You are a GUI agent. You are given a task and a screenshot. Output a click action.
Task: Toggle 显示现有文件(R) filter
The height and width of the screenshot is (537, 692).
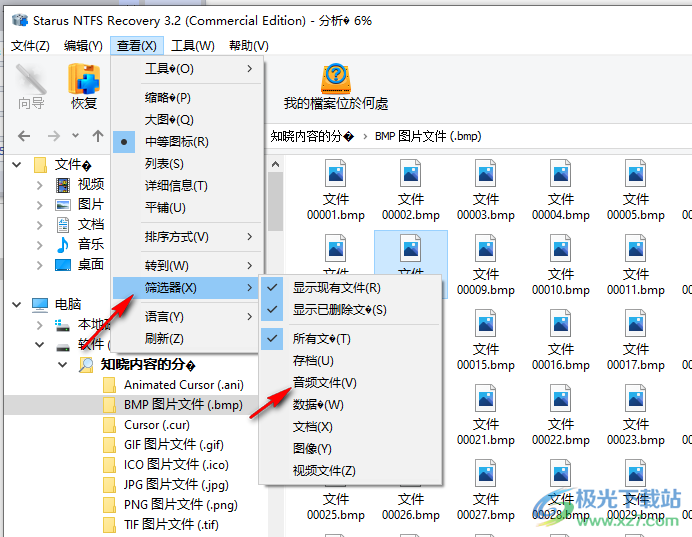pos(351,288)
